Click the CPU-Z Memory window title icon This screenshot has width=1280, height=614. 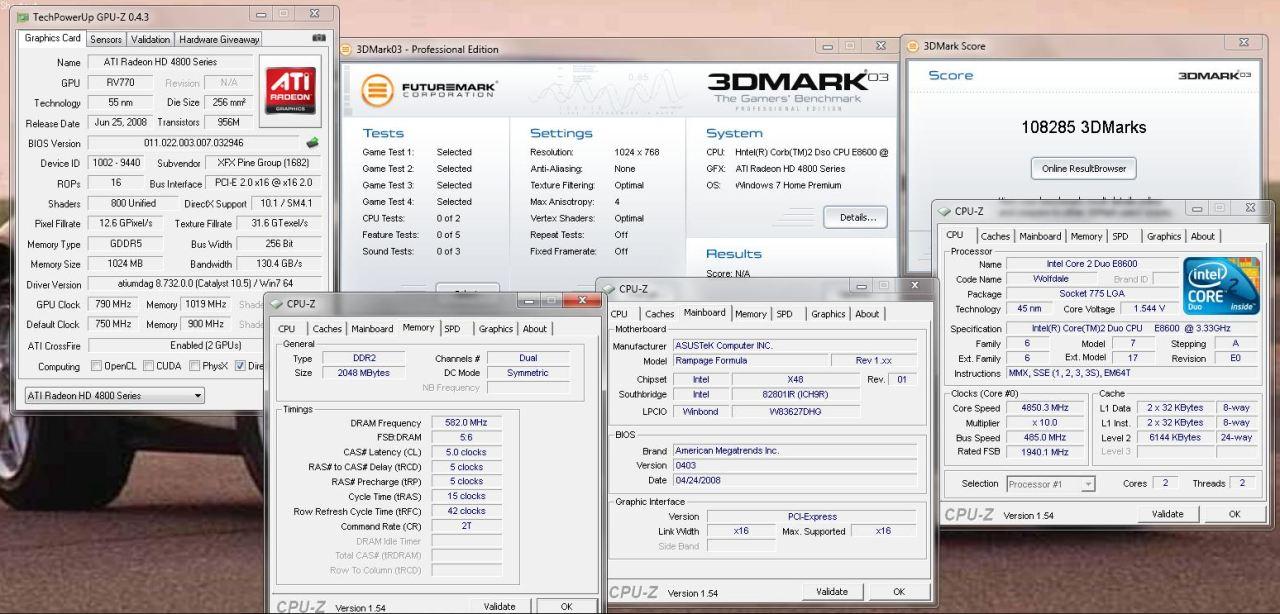[275, 304]
